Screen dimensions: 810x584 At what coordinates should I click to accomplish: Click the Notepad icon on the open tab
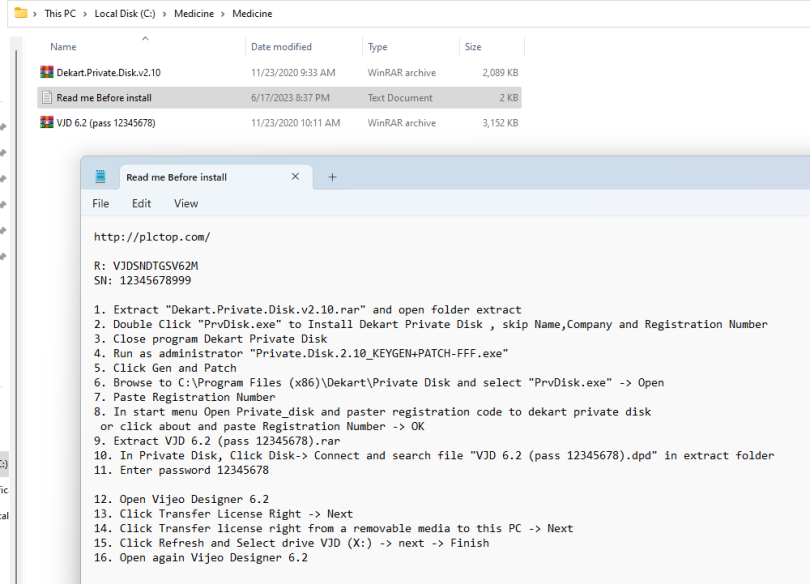100,176
